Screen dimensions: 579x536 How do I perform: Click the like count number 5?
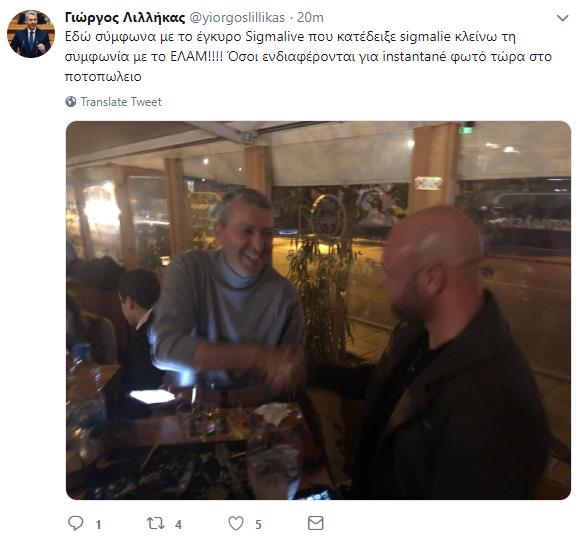(x=258, y=525)
